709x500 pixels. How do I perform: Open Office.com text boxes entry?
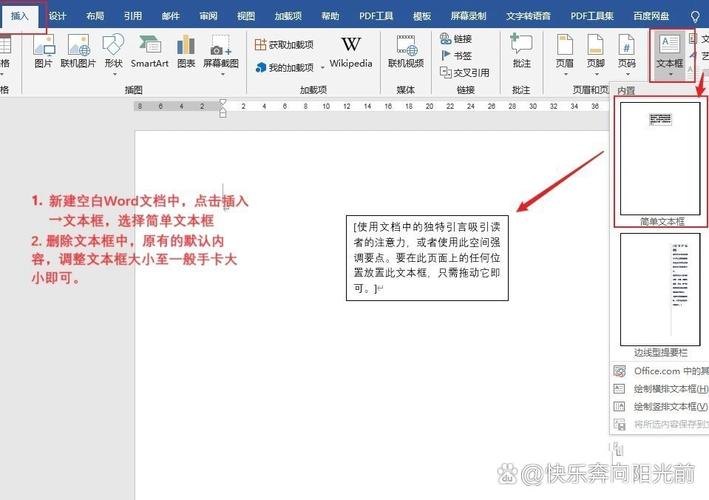[660, 371]
